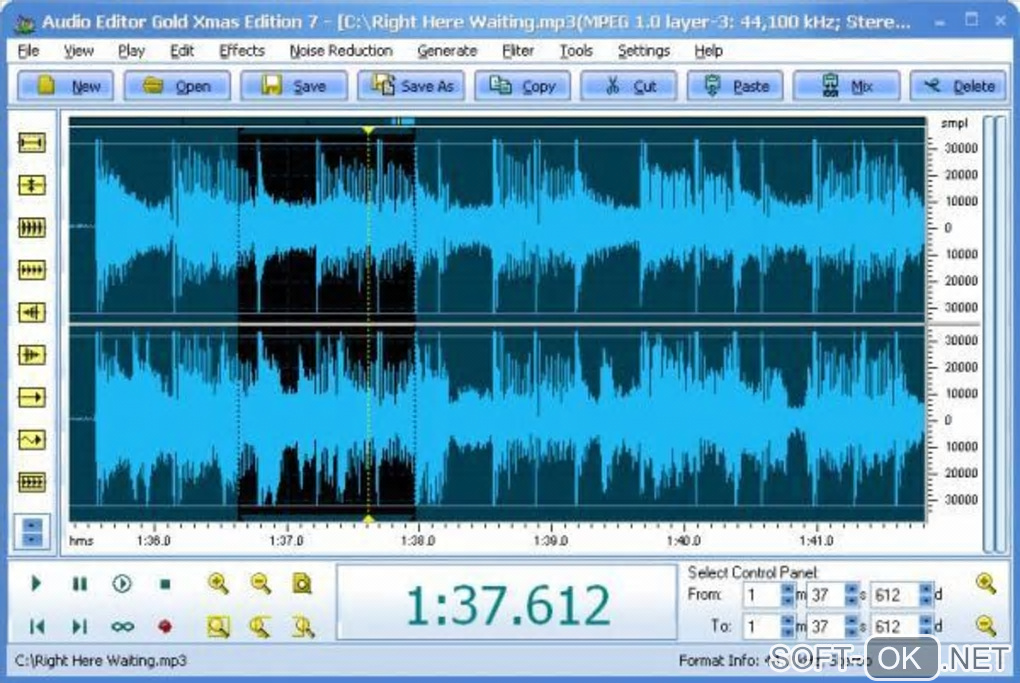
Task: Jump to start with skip-back button
Action: click(x=37, y=626)
